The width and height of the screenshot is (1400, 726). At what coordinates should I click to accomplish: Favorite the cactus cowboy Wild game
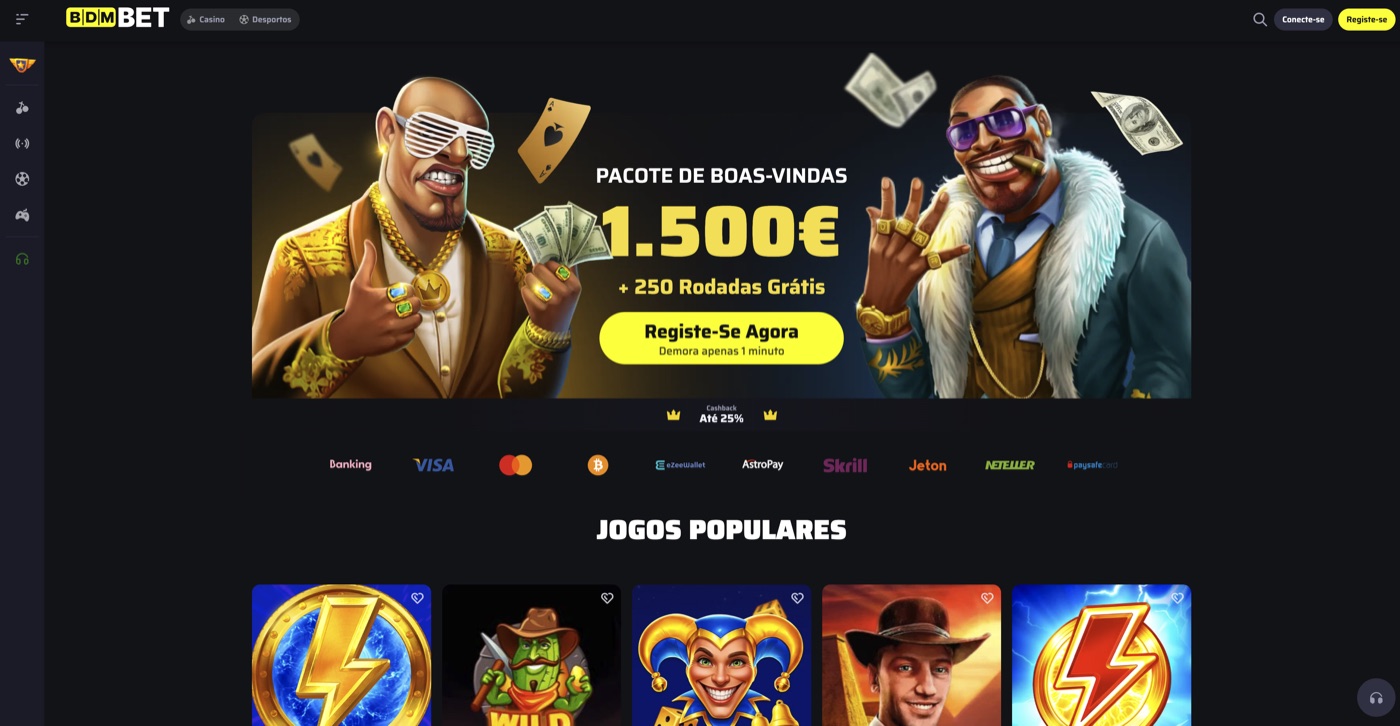(x=607, y=598)
